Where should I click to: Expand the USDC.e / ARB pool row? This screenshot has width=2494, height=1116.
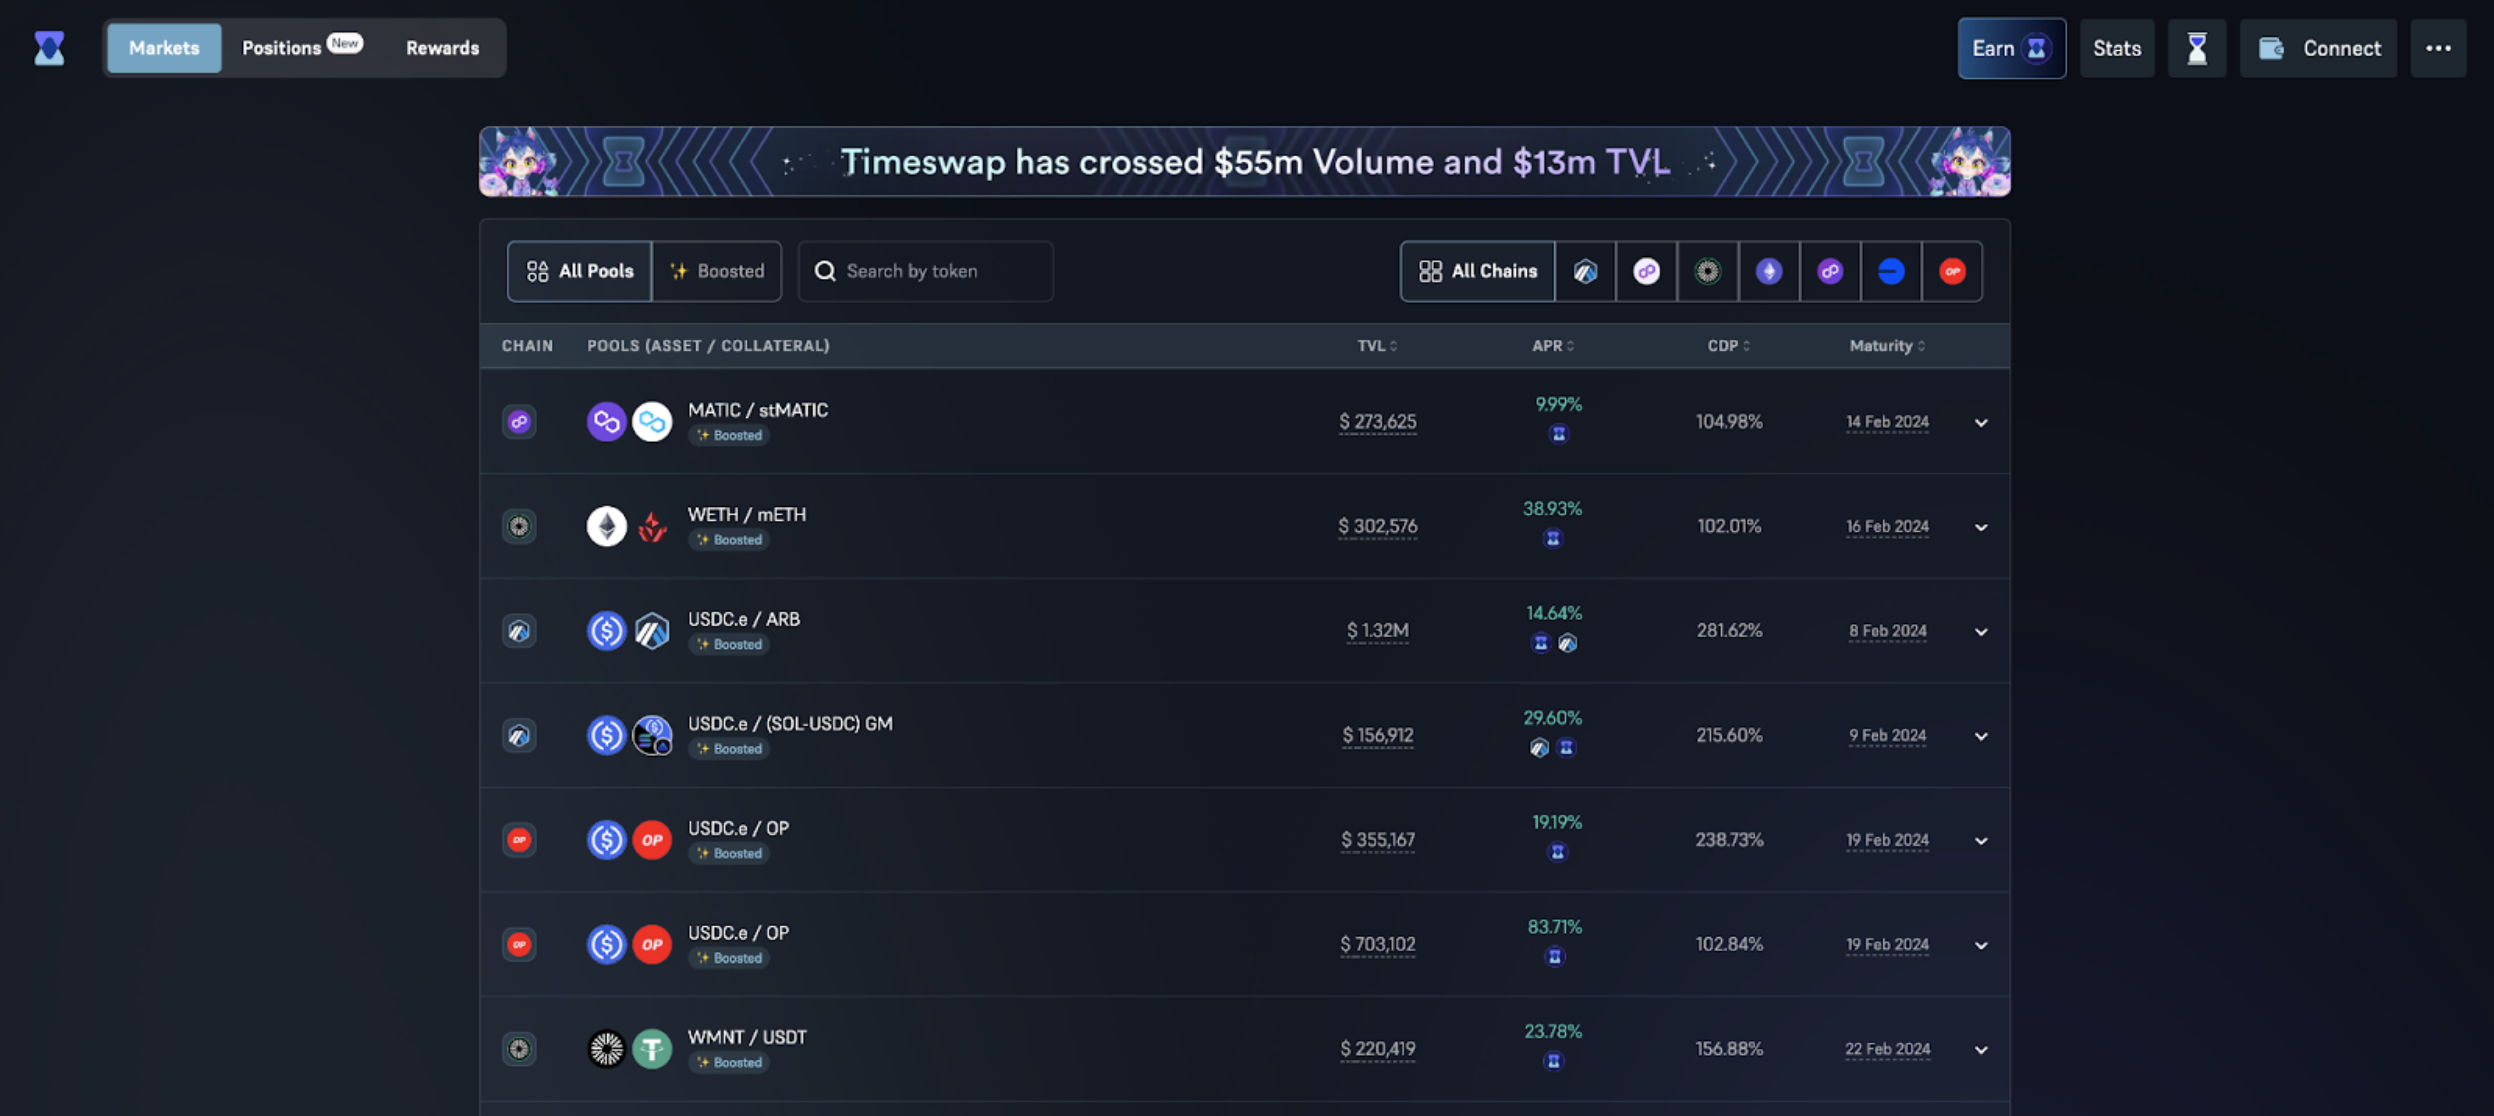(1980, 631)
